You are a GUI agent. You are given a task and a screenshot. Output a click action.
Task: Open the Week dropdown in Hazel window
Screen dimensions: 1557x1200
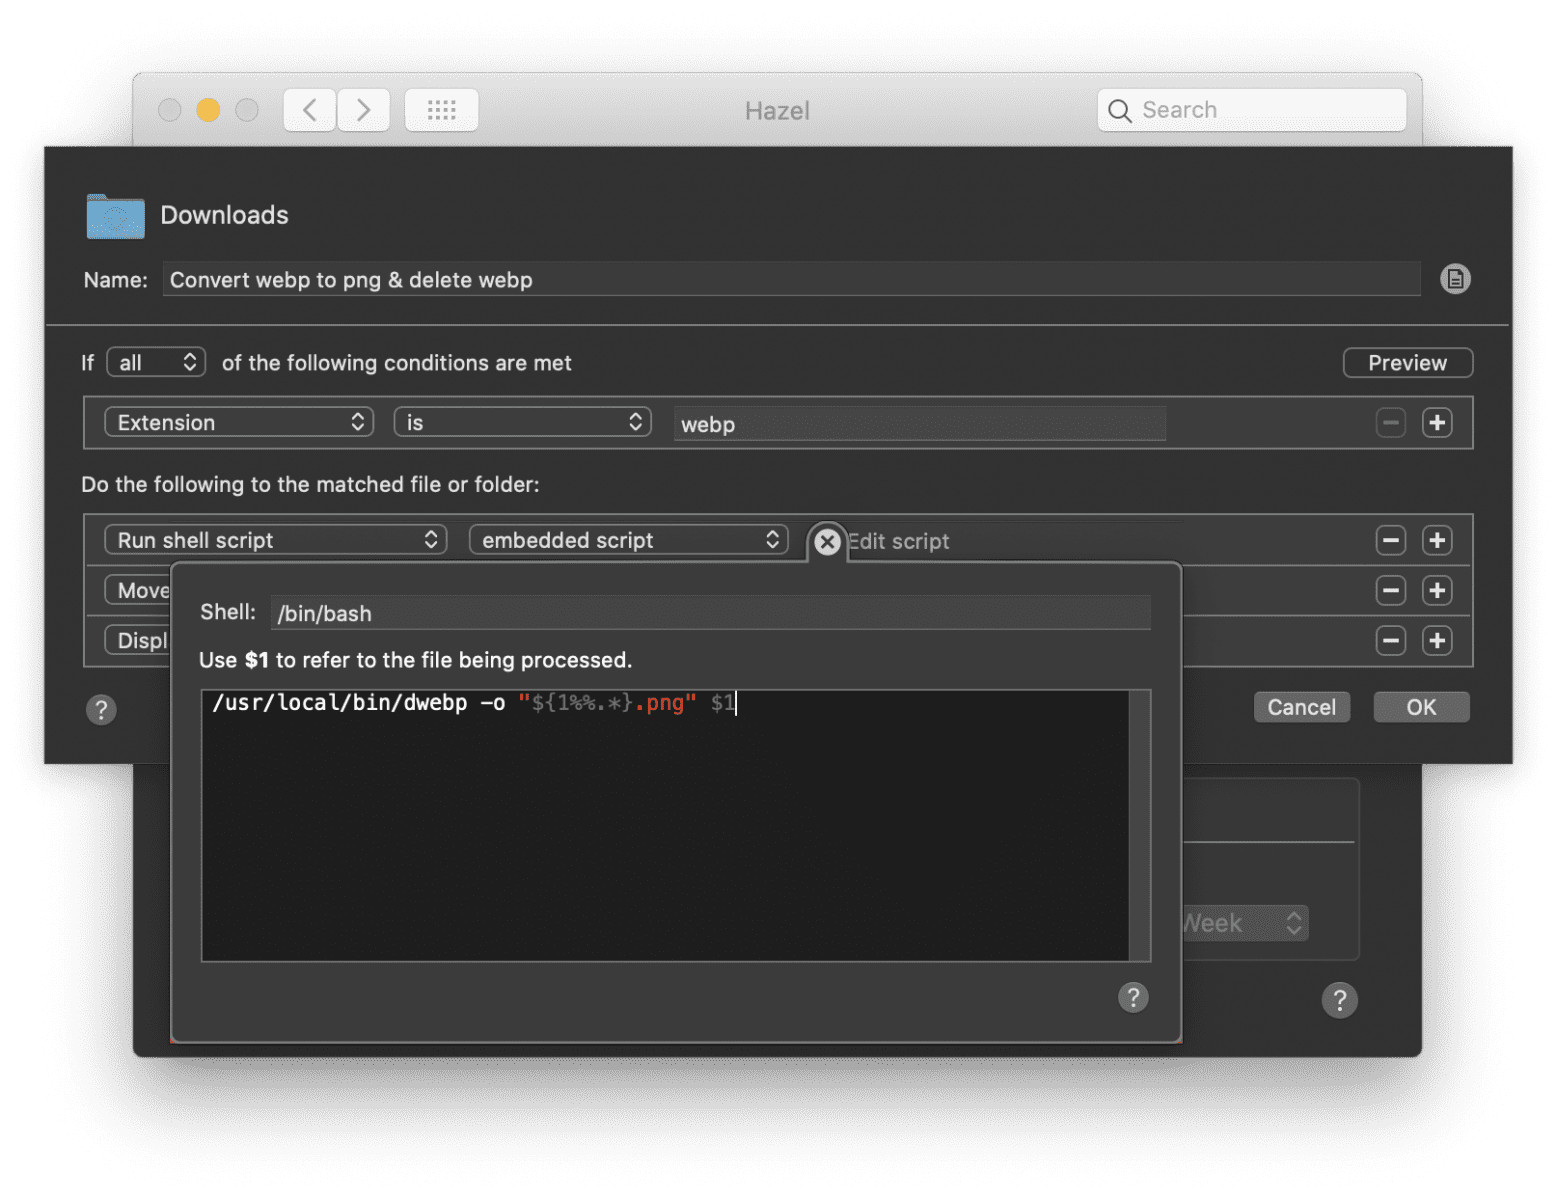click(1245, 922)
